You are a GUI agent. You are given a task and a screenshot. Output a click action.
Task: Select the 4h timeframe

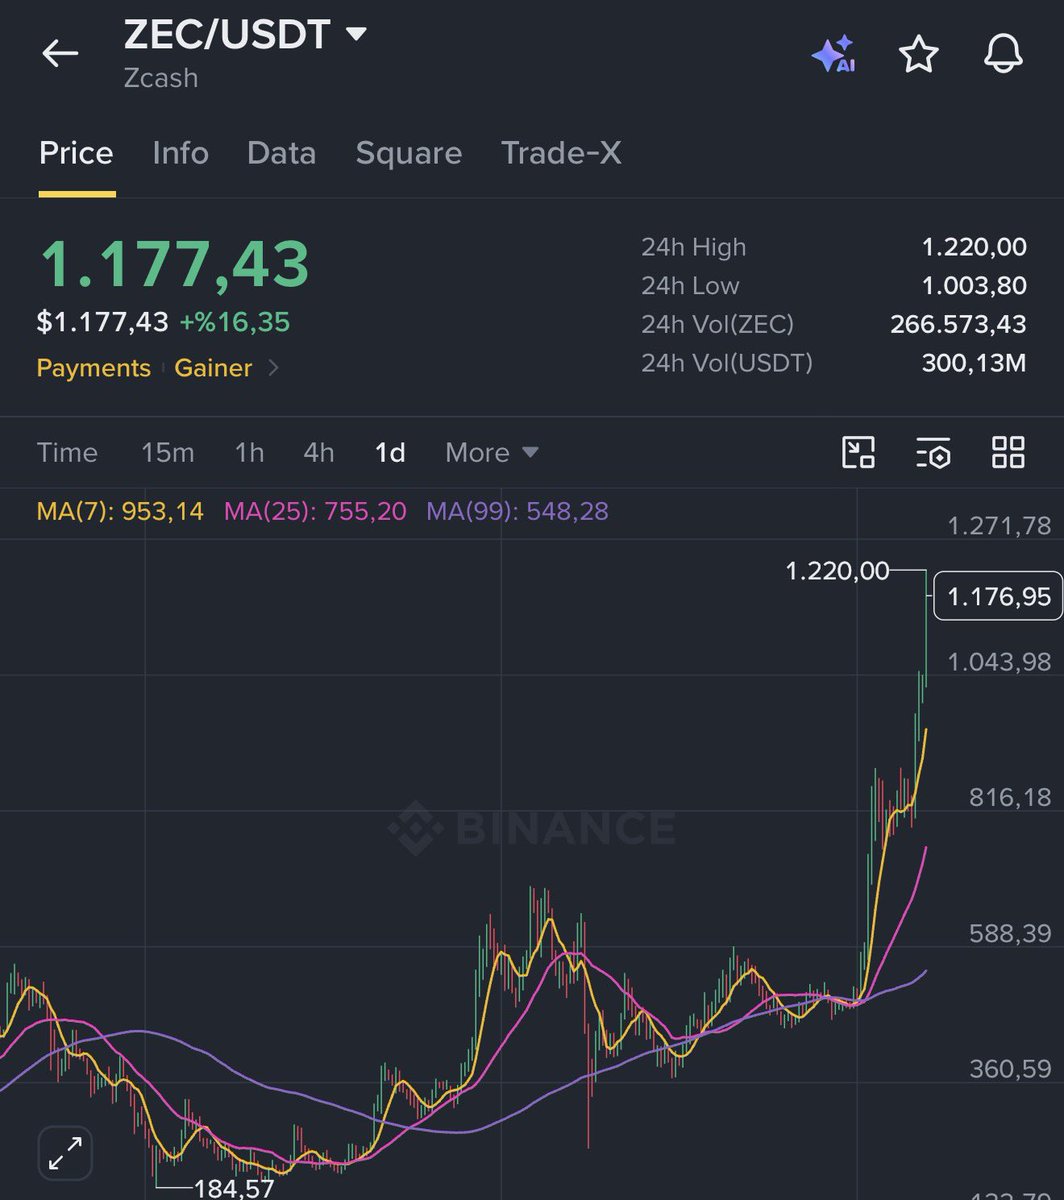tap(319, 453)
